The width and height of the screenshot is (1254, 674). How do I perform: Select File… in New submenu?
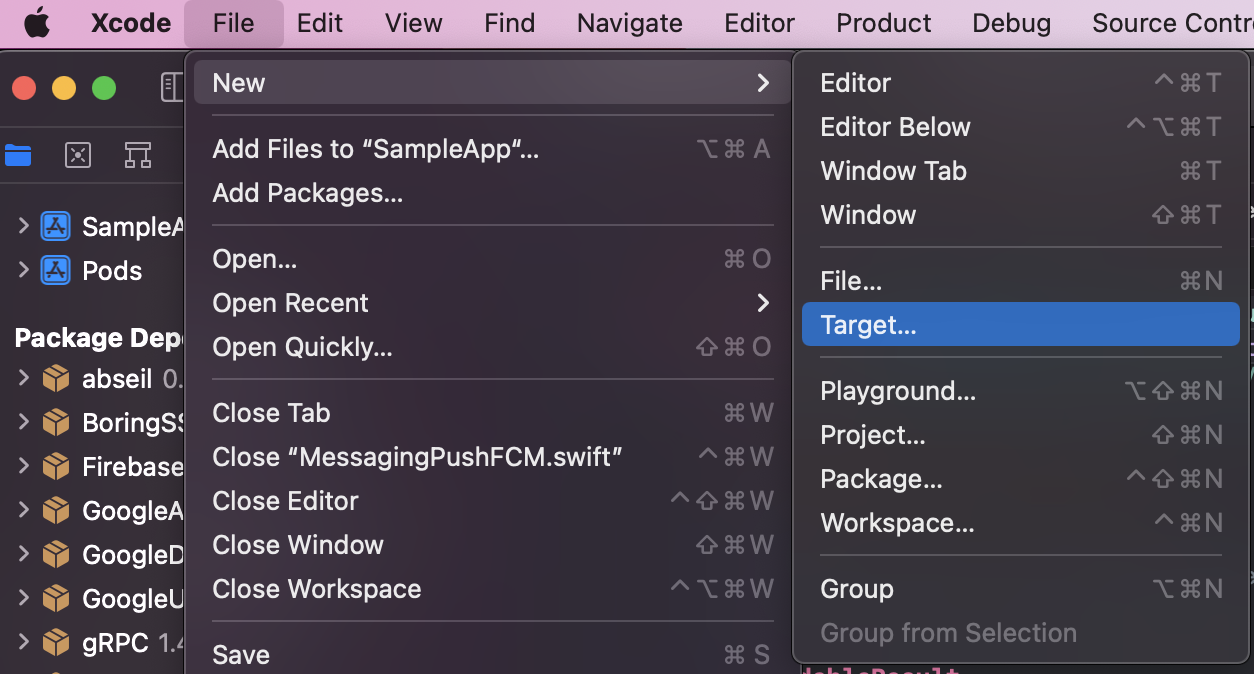[1021, 281]
